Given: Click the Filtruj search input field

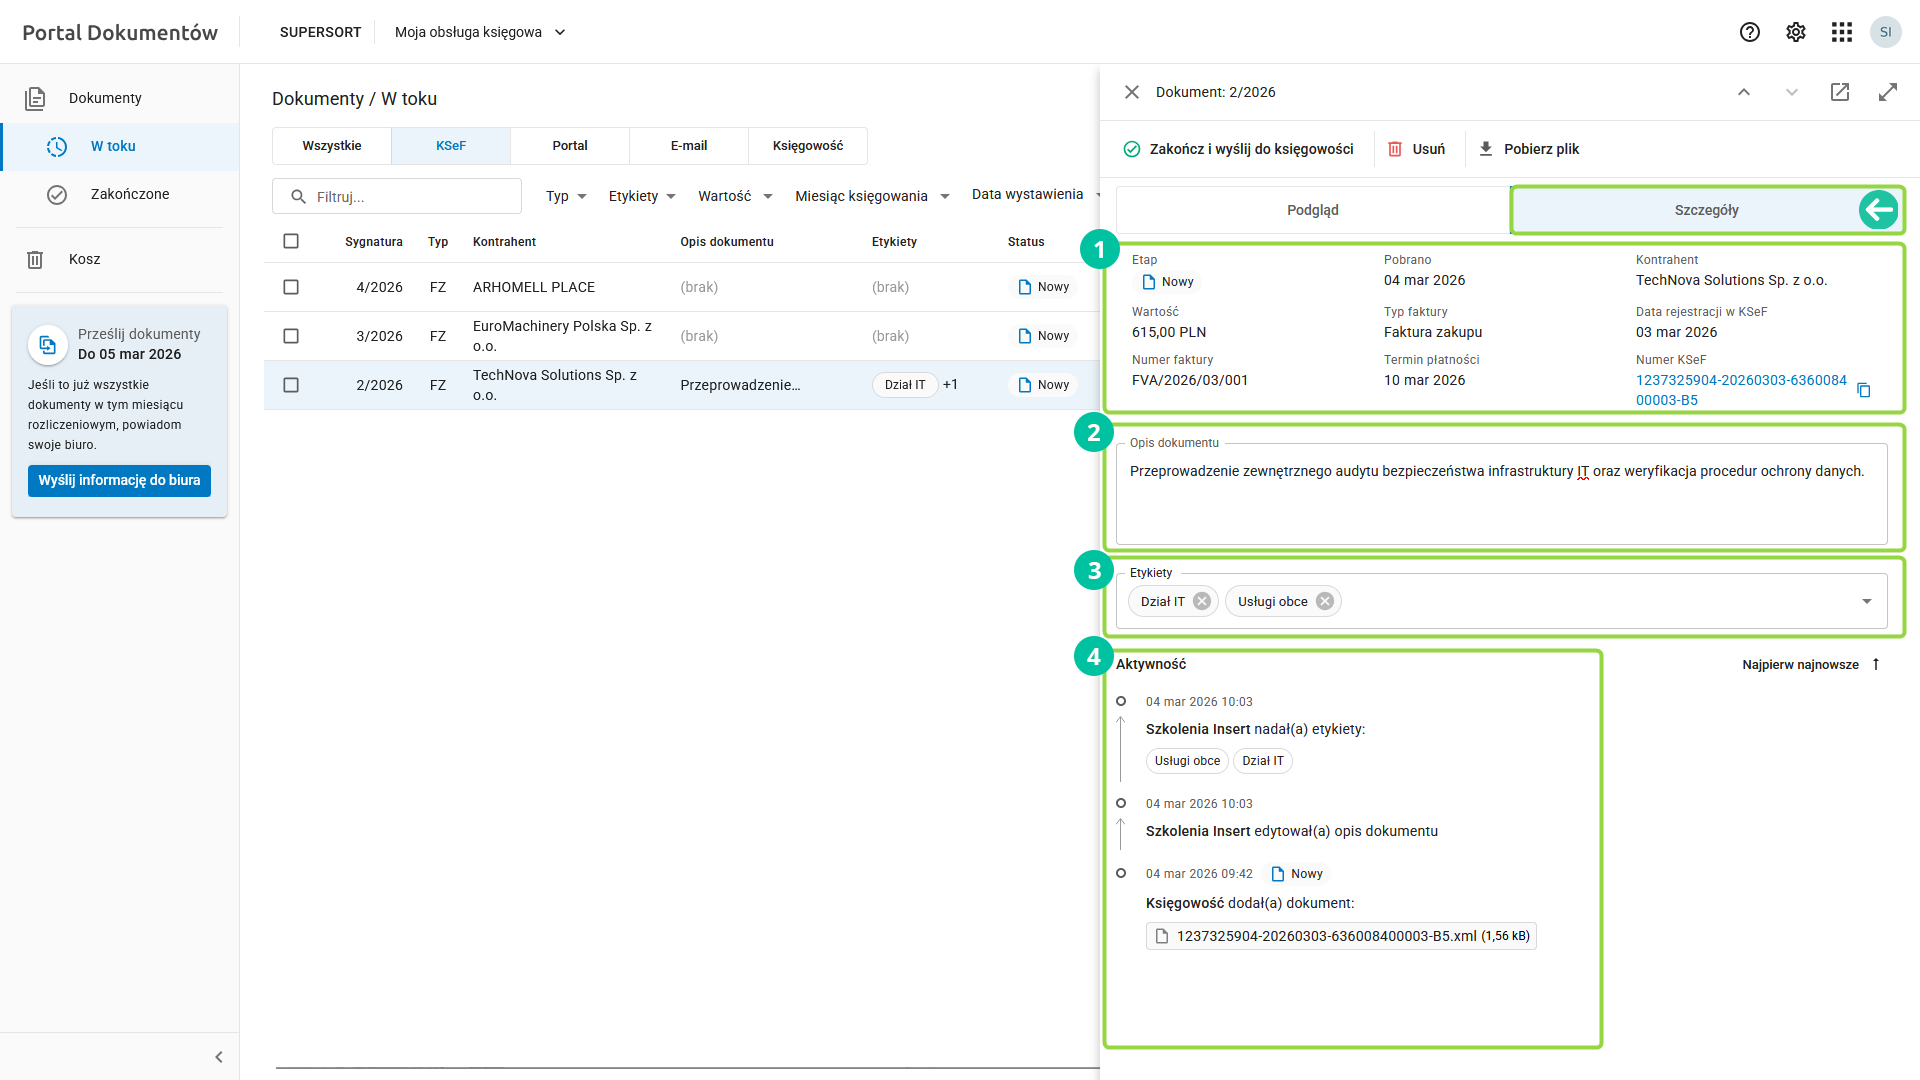Looking at the screenshot, I should (397, 196).
